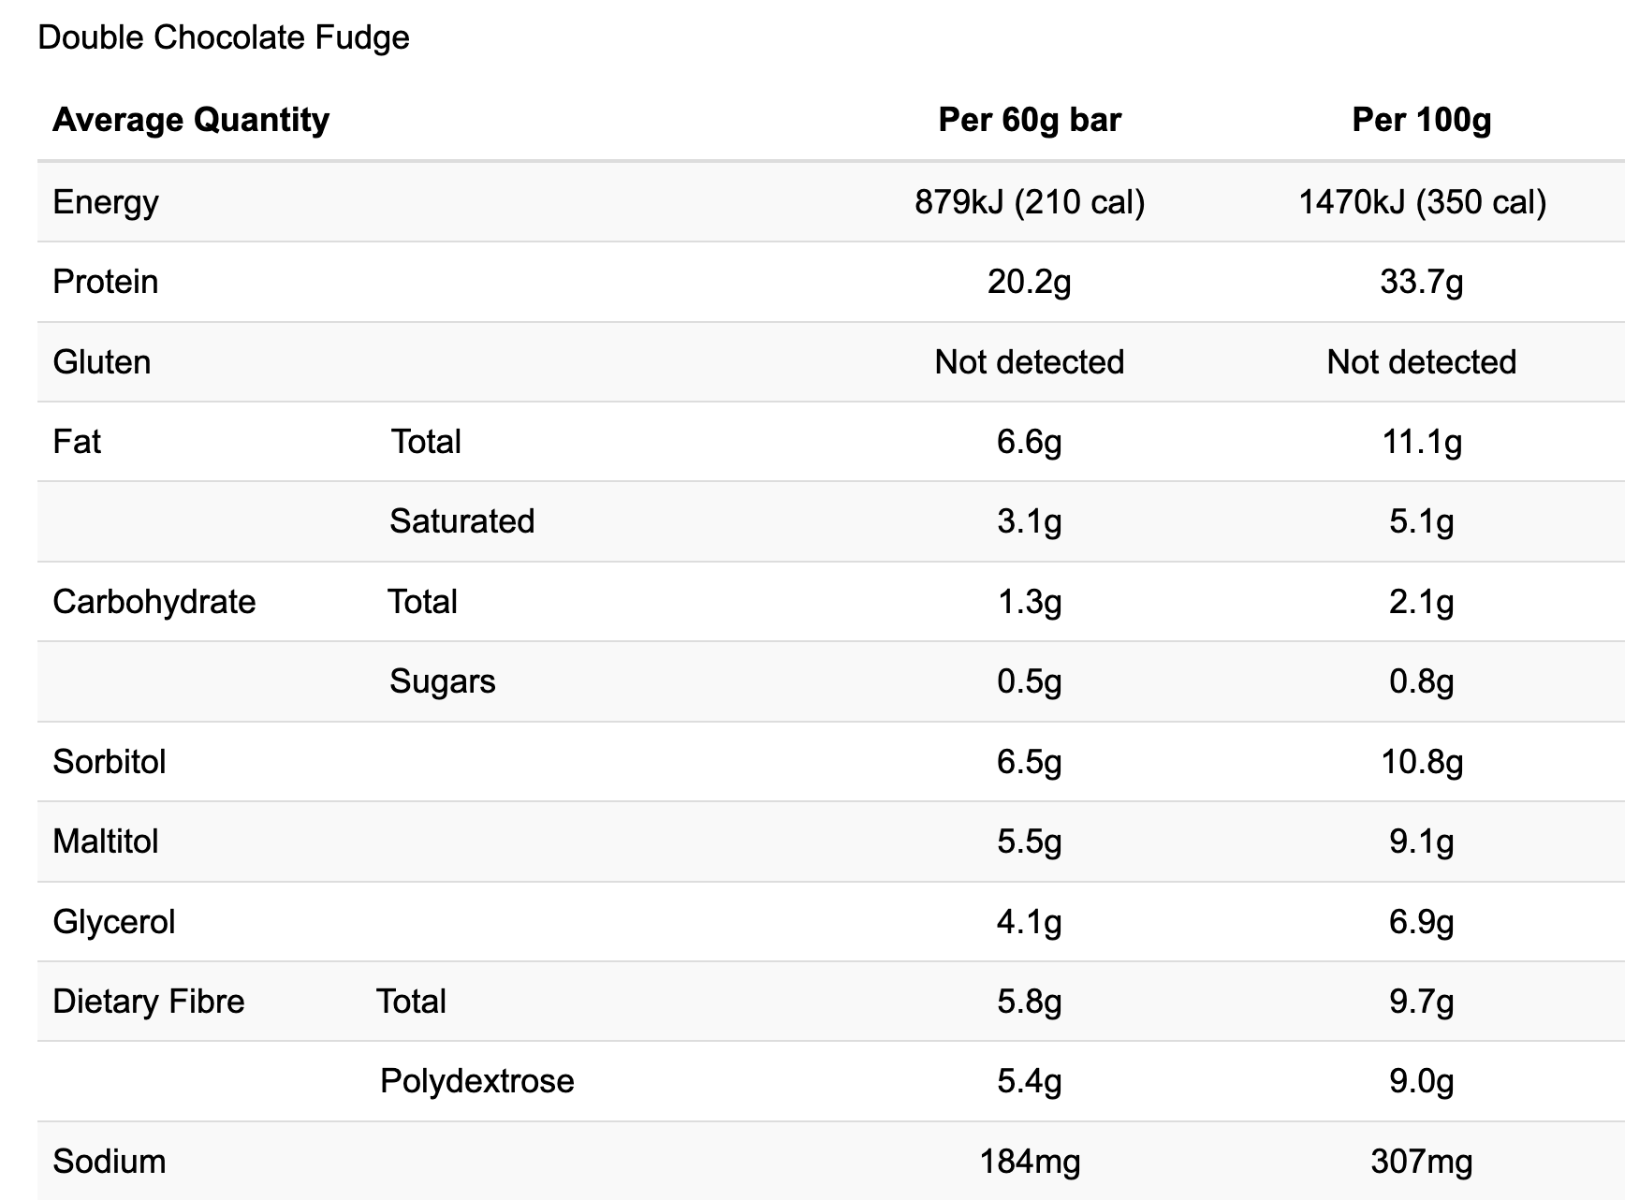The width and height of the screenshot is (1649, 1200).
Task: Click the Polydextrose sub-label
Action: [x=477, y=1081]
